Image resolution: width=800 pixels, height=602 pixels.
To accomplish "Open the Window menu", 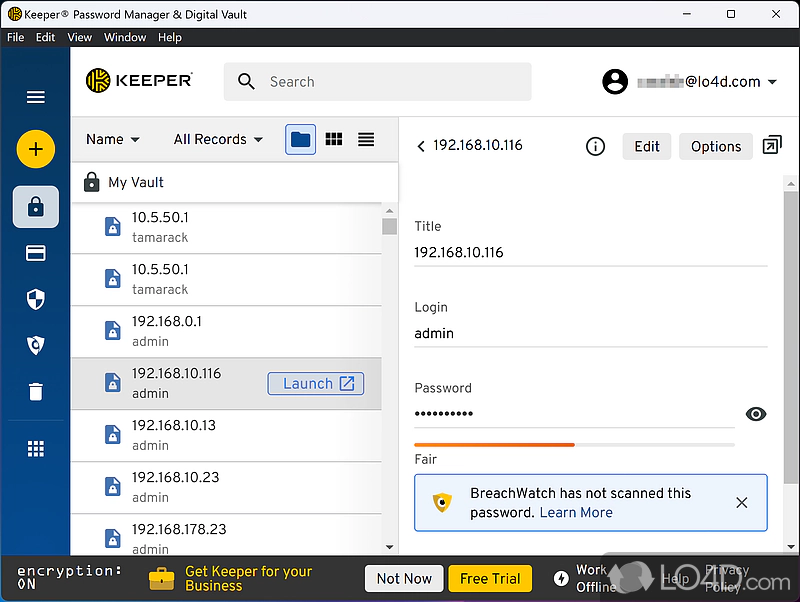I will (x=125, y=37).
